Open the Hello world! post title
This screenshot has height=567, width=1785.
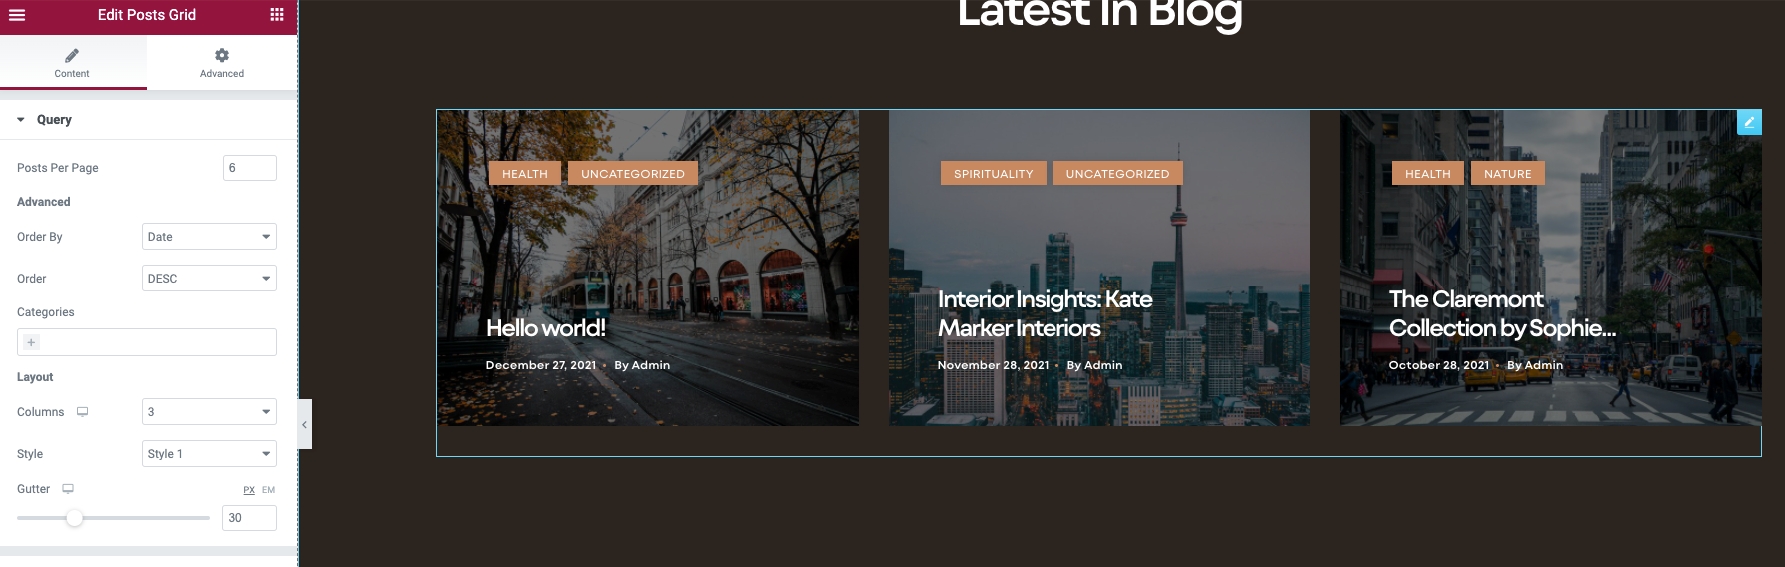click(x=546, y=328)
